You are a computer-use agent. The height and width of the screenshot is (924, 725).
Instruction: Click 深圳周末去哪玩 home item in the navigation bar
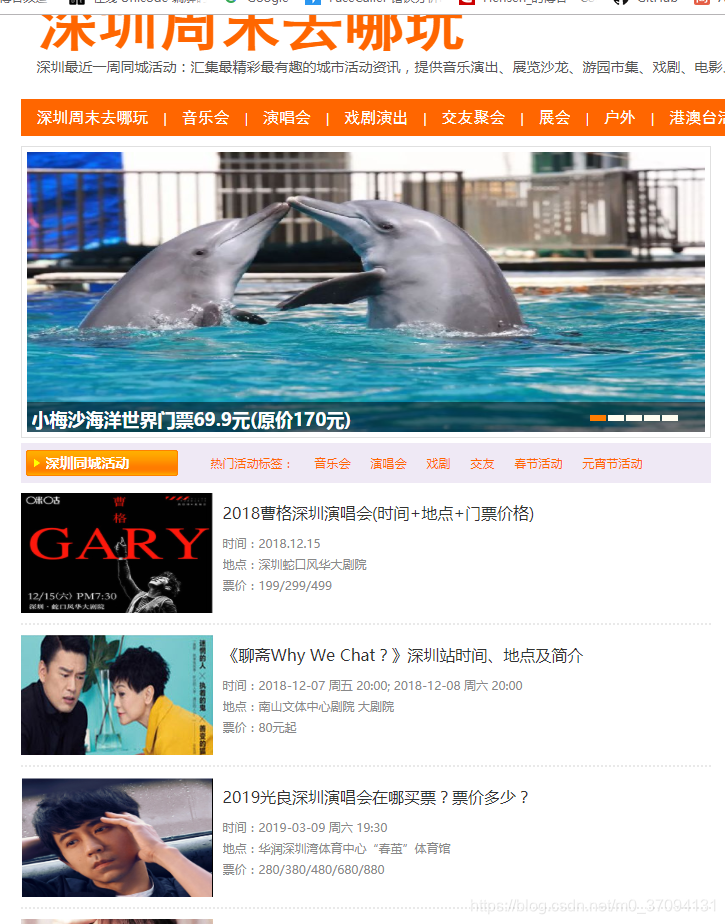point(92,118)
